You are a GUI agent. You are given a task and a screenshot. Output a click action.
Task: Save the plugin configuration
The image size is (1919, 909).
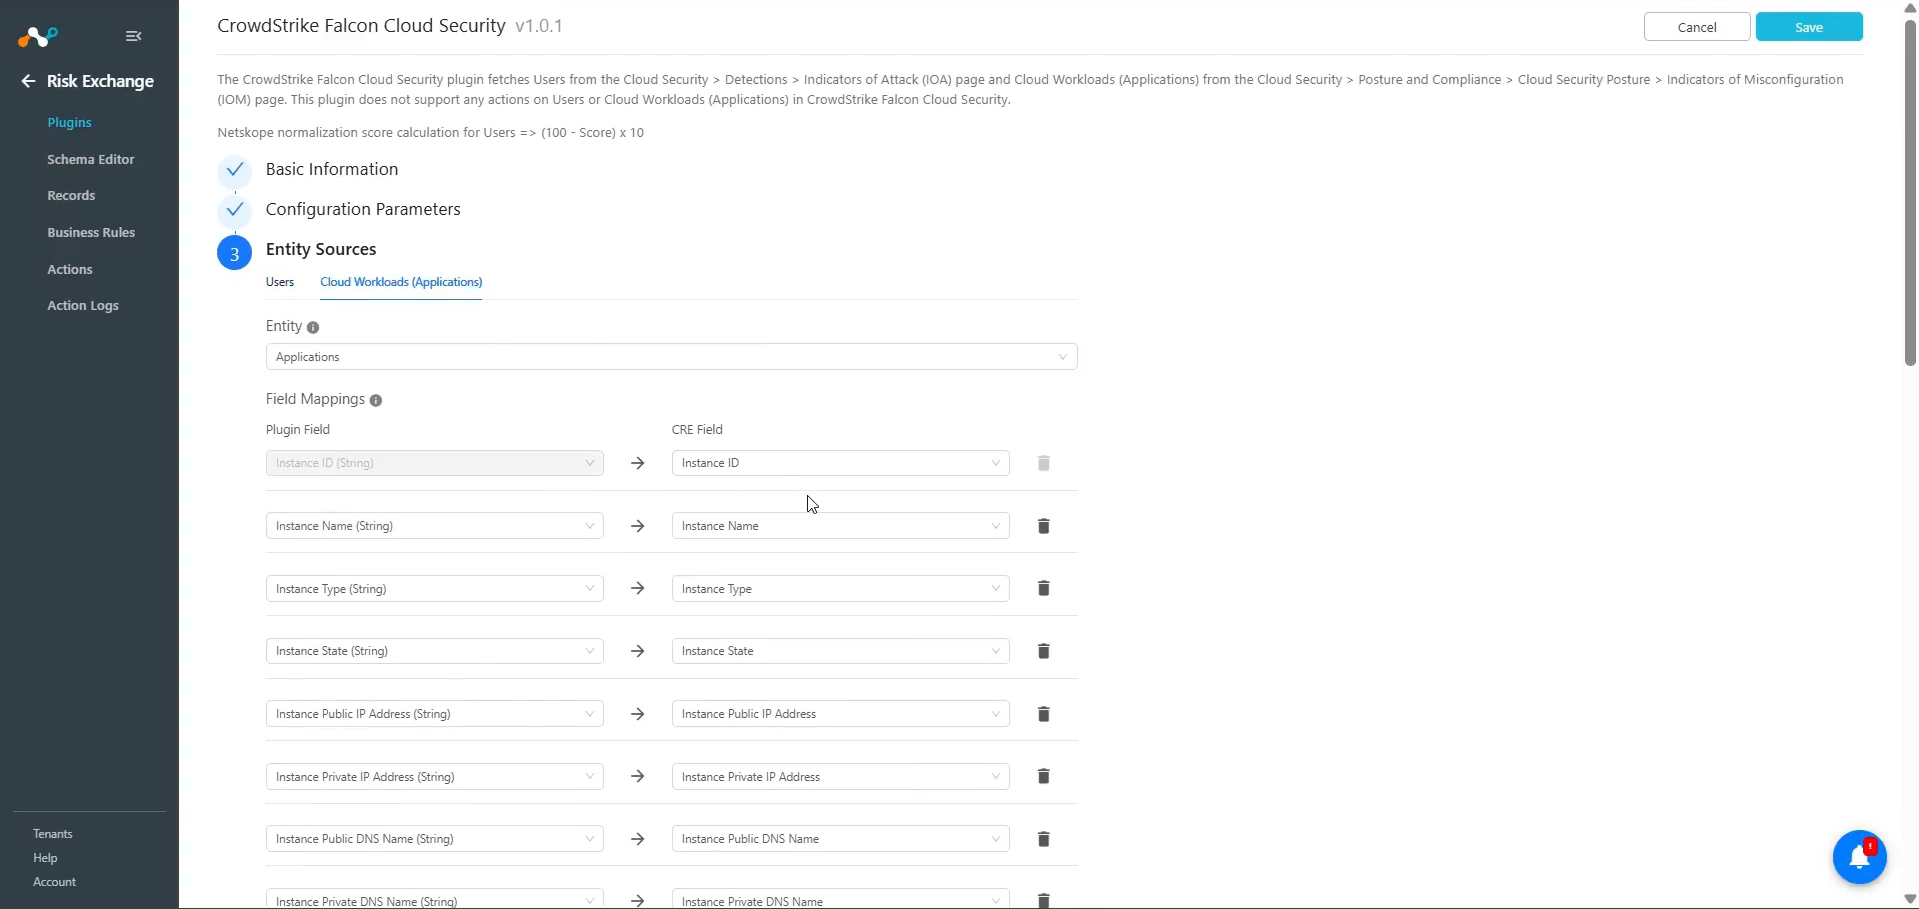[x=1809, y=27]
